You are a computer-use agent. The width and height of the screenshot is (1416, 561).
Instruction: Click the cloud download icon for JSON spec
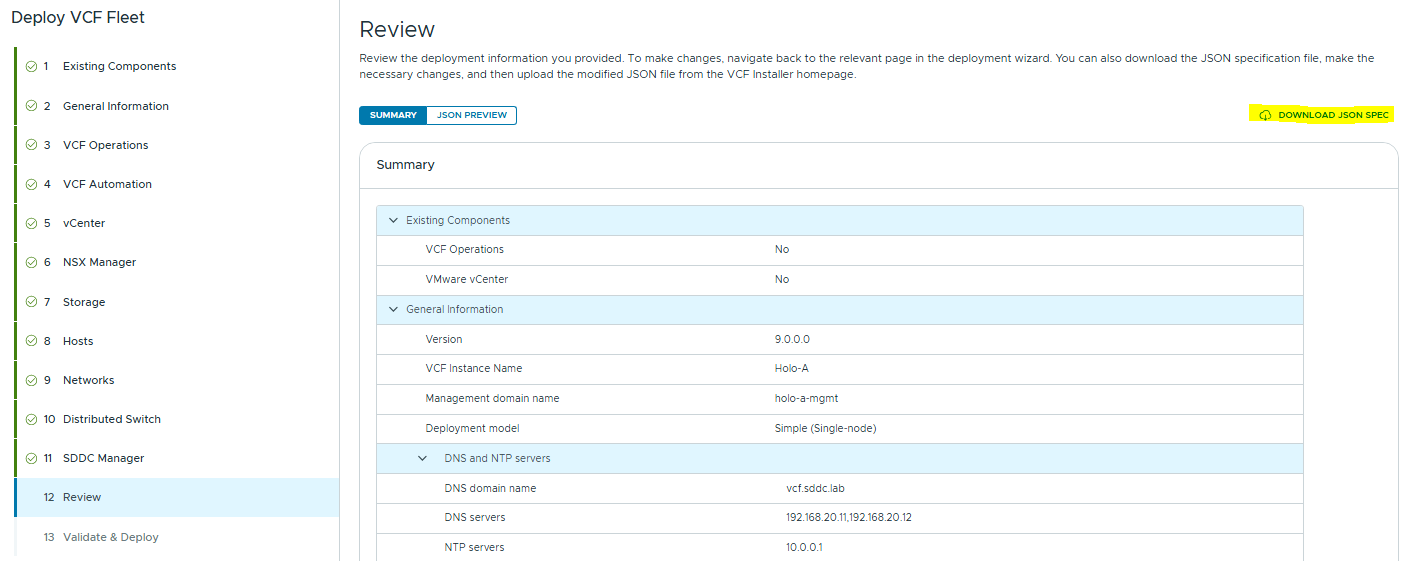pos(1265,115)
